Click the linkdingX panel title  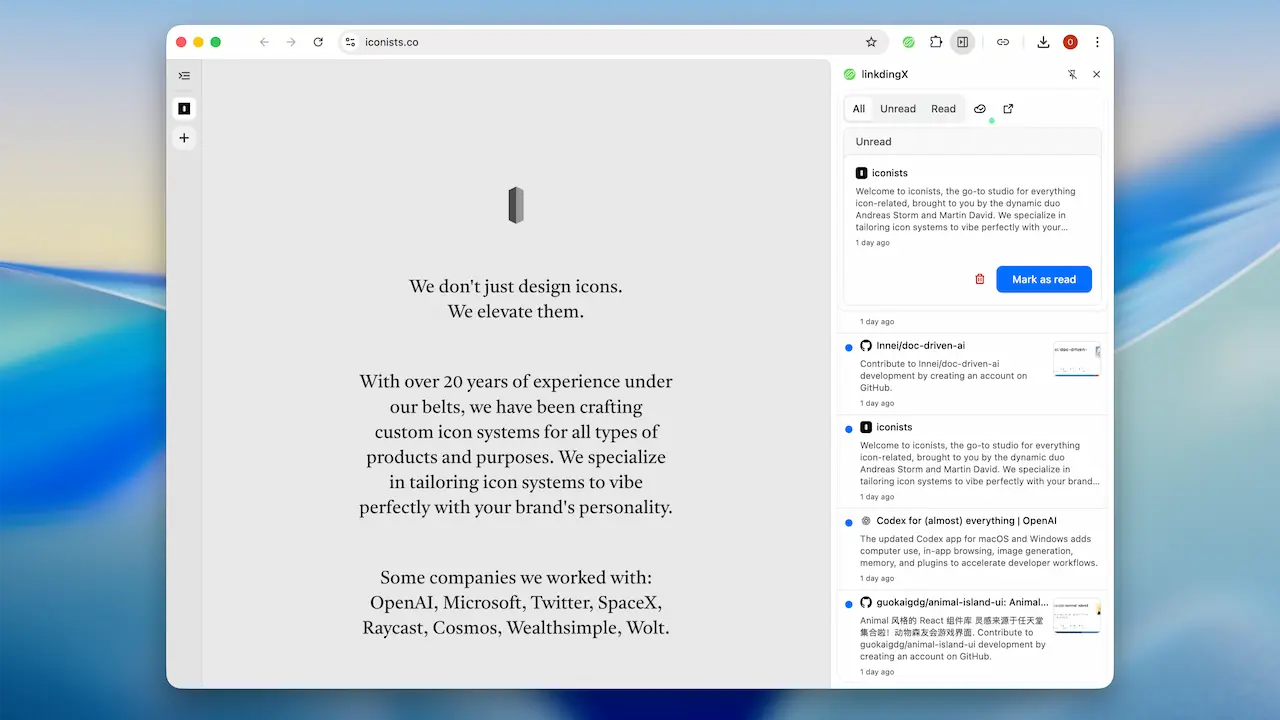(885, 74)
